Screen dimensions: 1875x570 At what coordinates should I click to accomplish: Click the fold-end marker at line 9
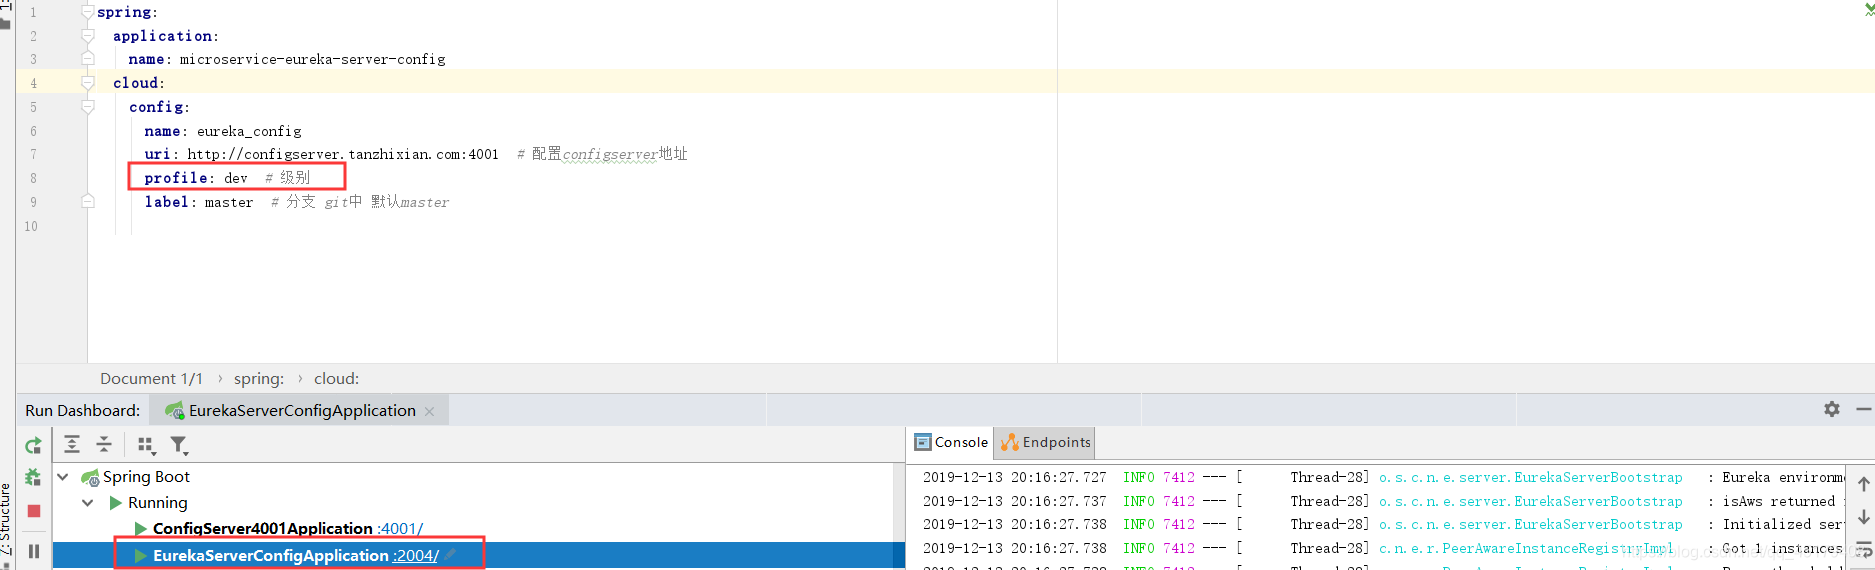click(88, 201)
